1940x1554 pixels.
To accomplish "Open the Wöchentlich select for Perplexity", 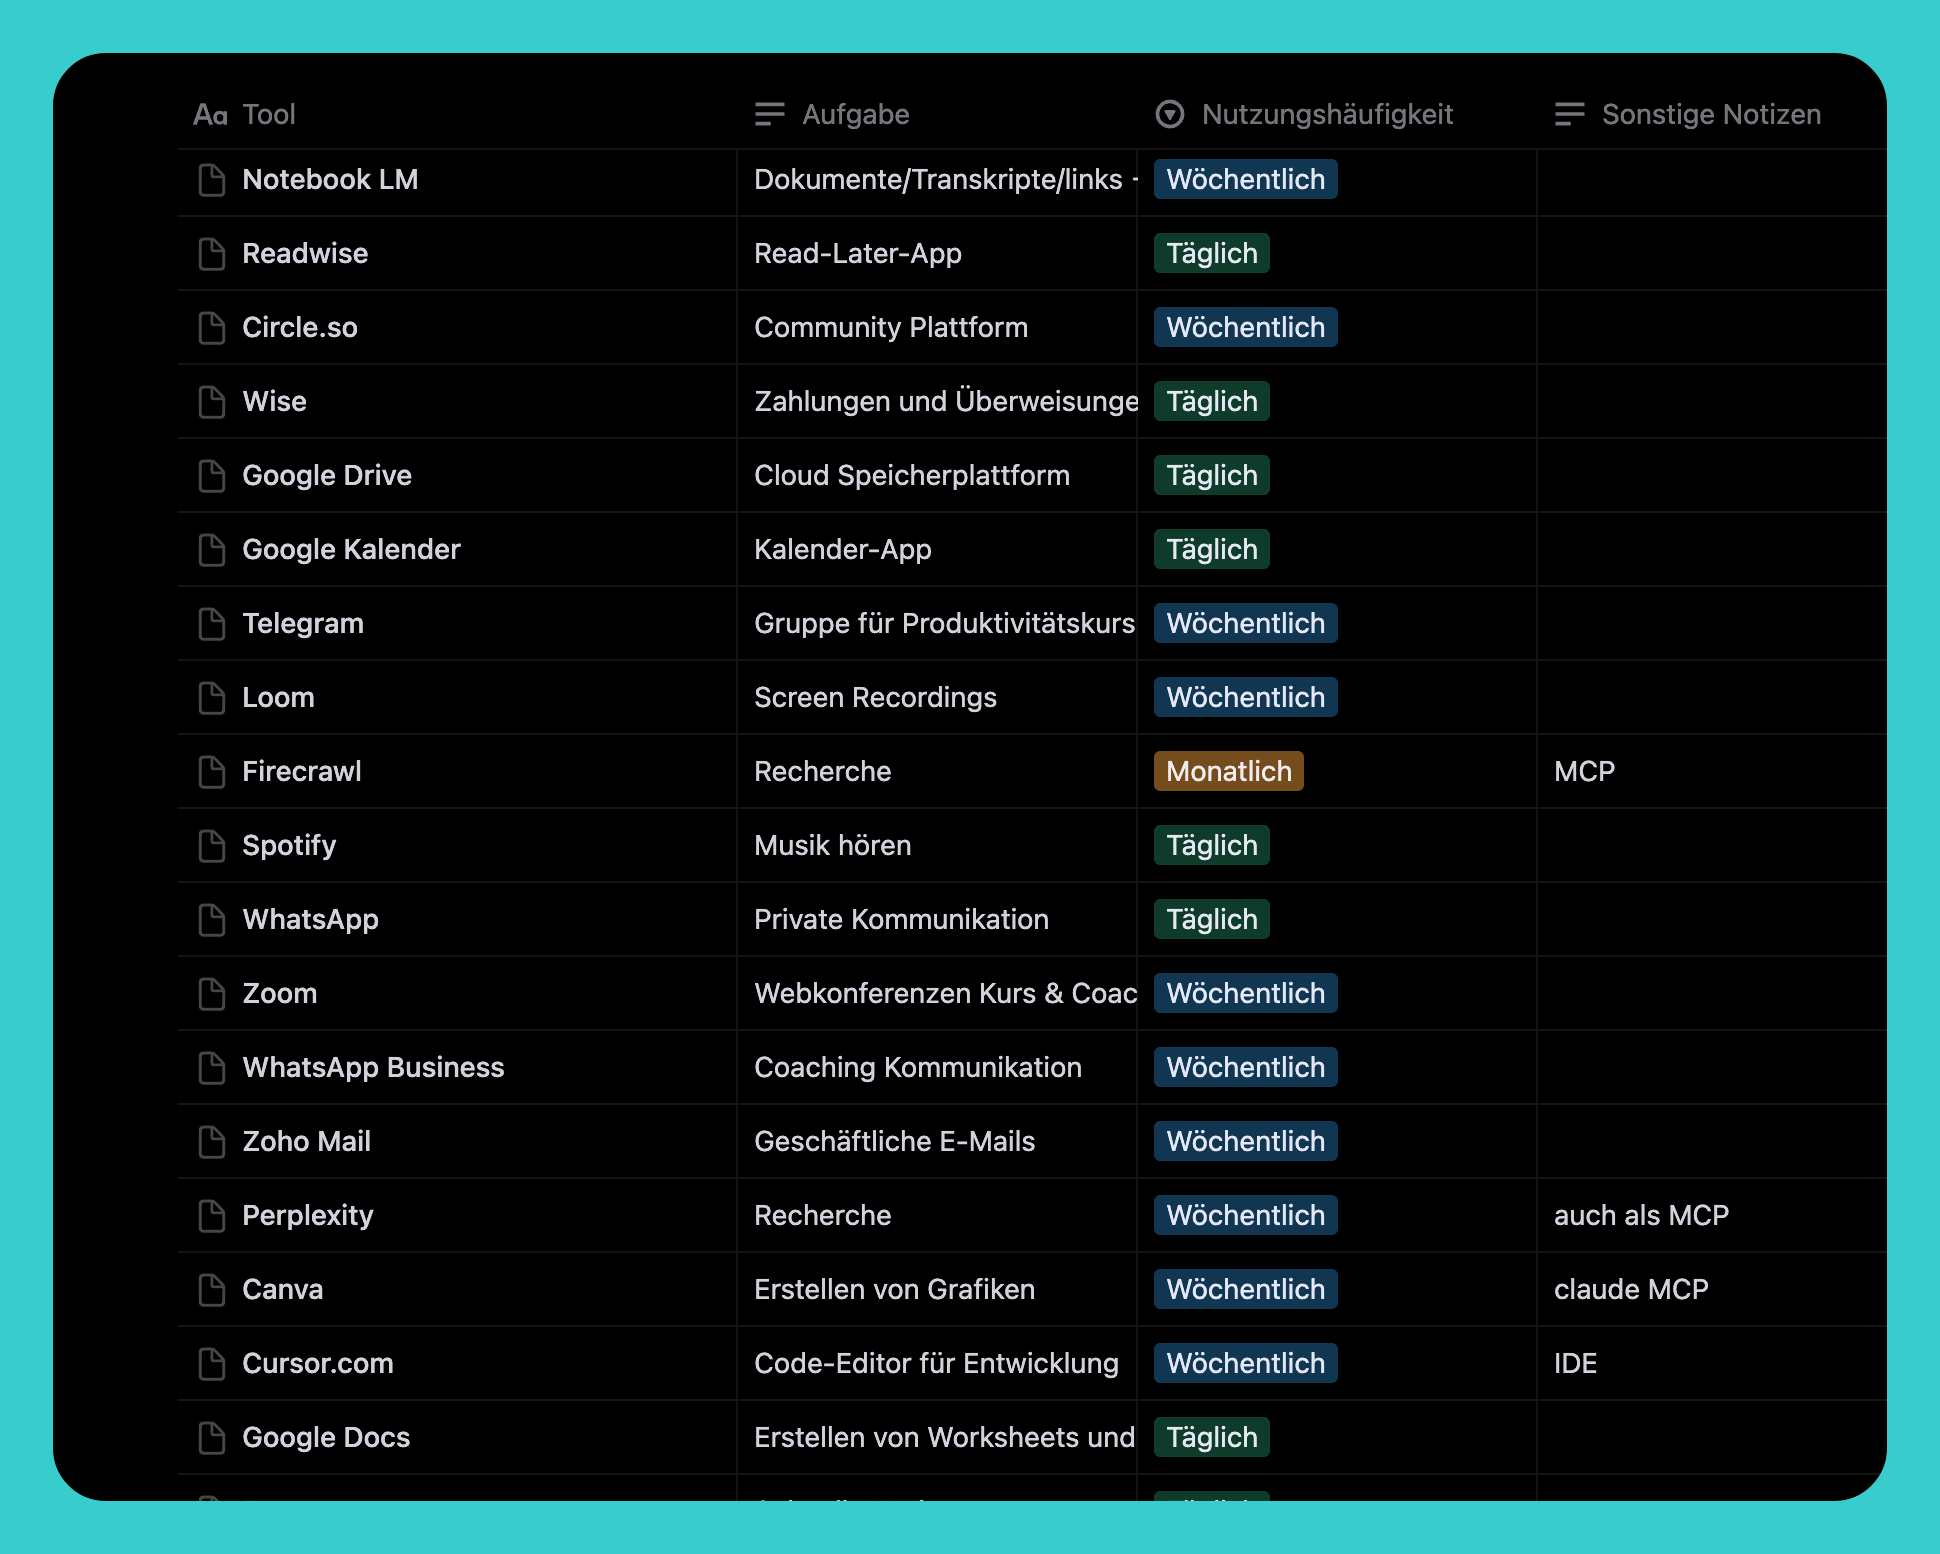I will pyautogui.click(x=1246, y=1216).
